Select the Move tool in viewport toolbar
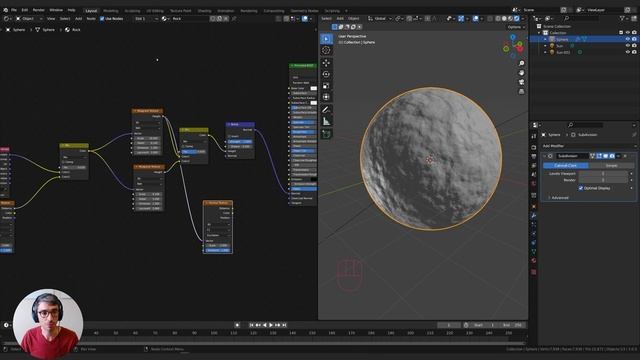Screen dimensions: 640x360 pyautogui.click(x=326, y=63)
